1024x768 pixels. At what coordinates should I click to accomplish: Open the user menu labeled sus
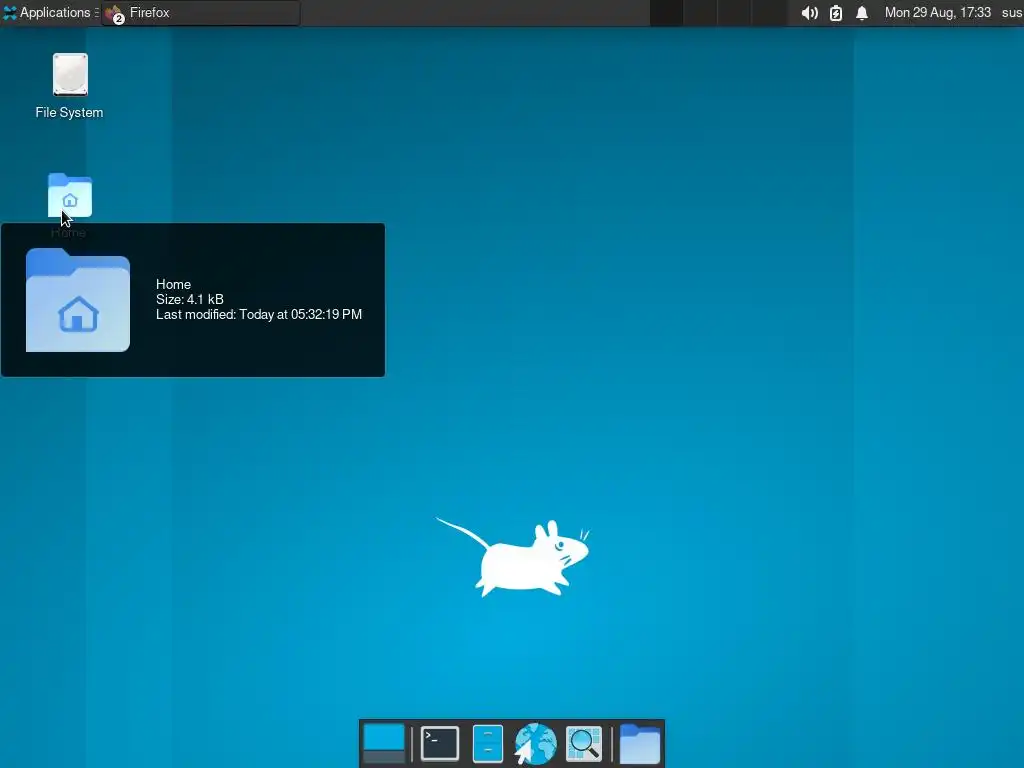[x=1012, y=12]
